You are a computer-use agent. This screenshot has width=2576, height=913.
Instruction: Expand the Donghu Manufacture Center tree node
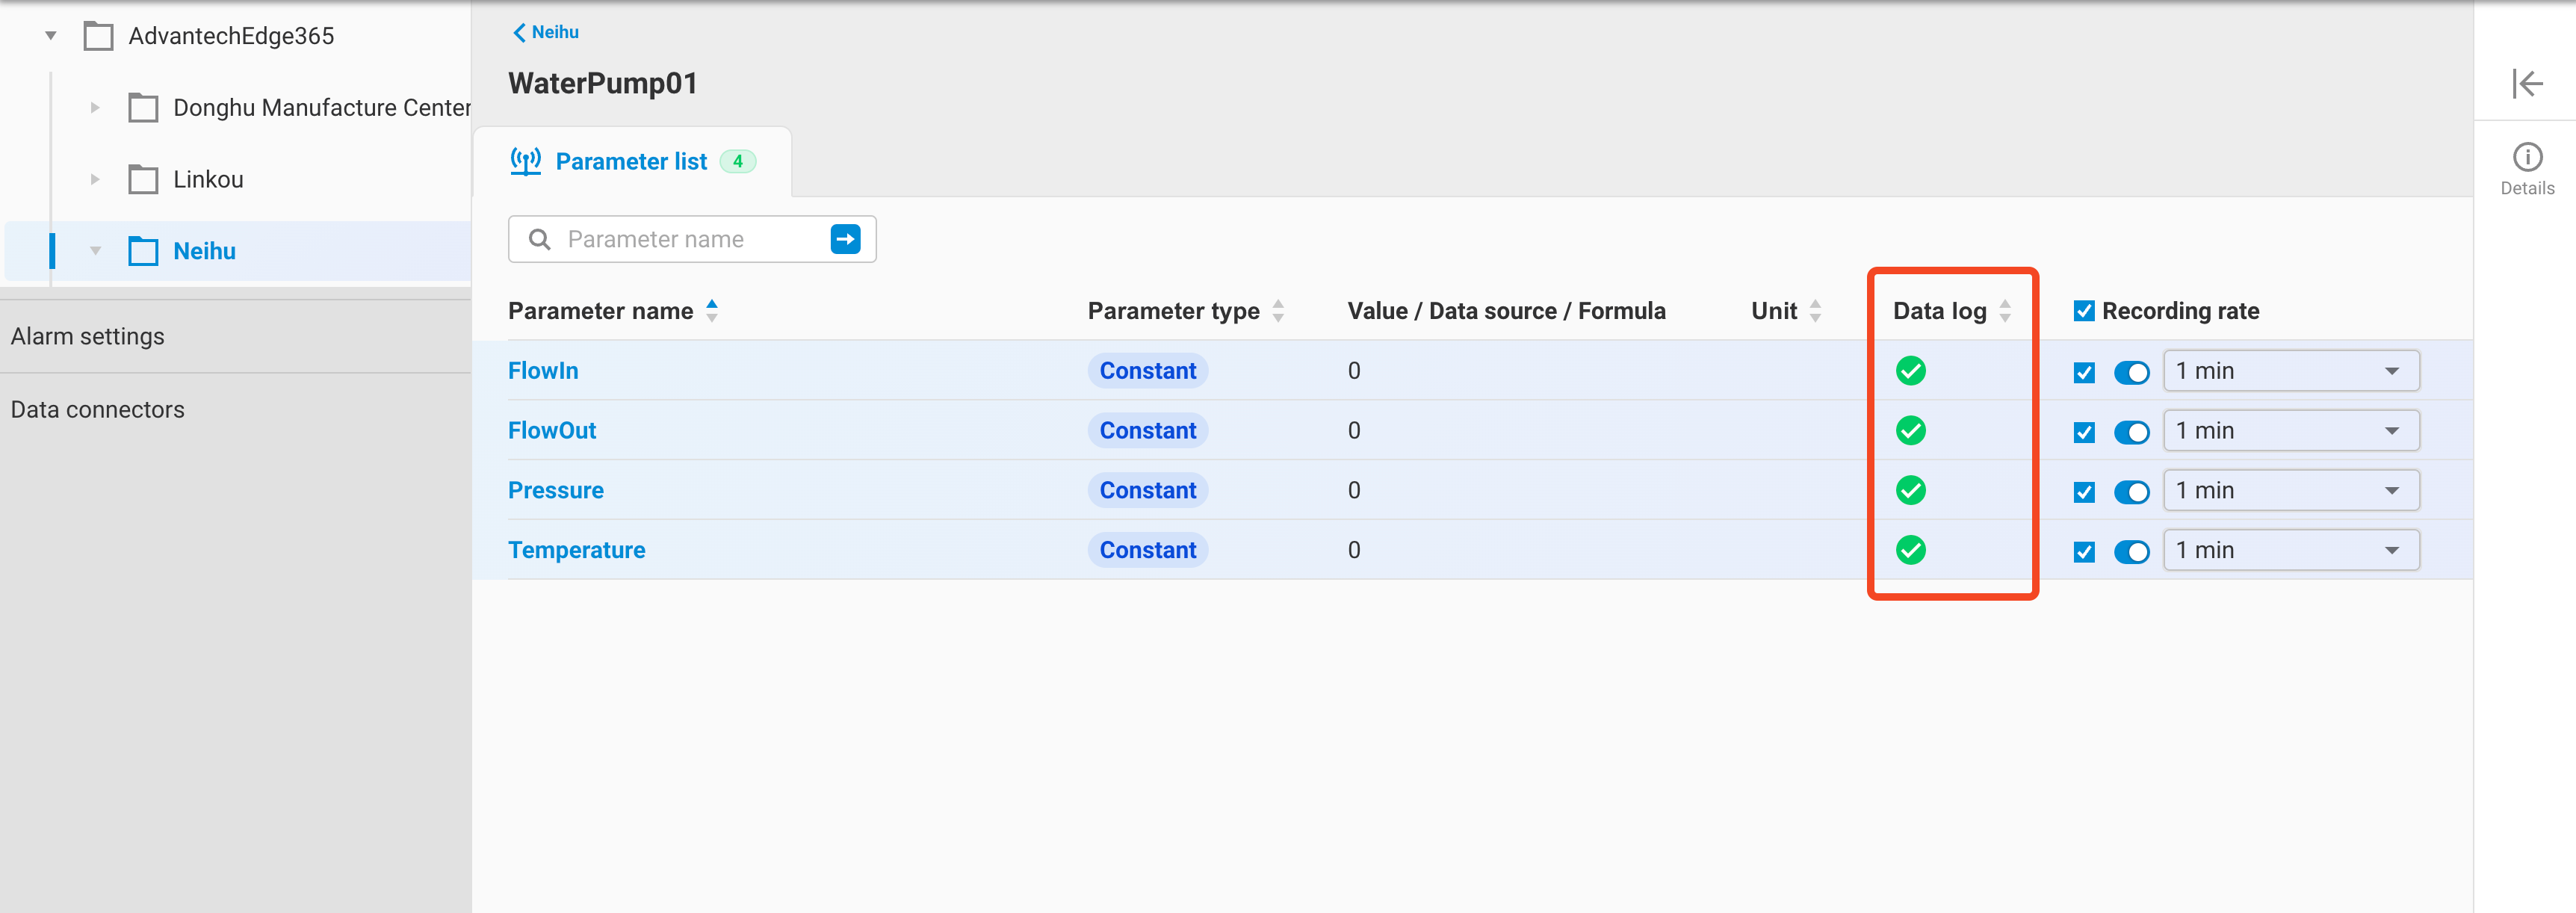point(95,107)
